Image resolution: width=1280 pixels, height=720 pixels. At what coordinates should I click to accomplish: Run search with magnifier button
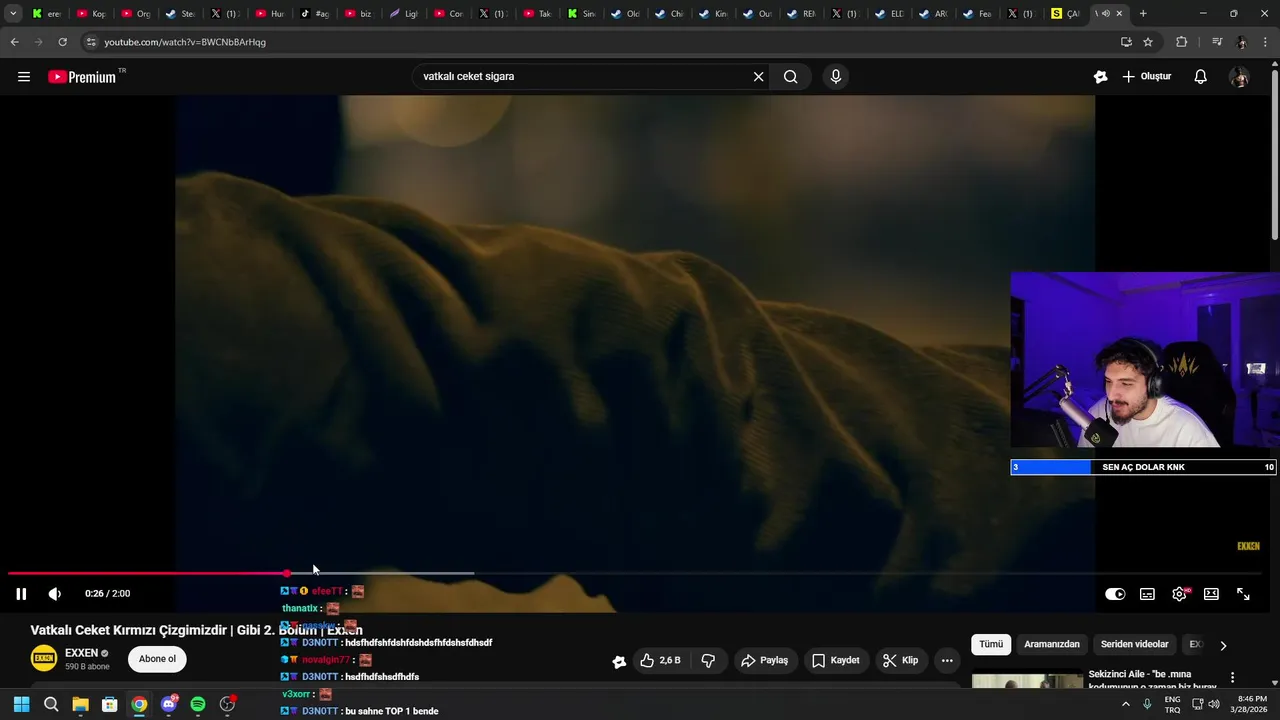pos(790,77)
